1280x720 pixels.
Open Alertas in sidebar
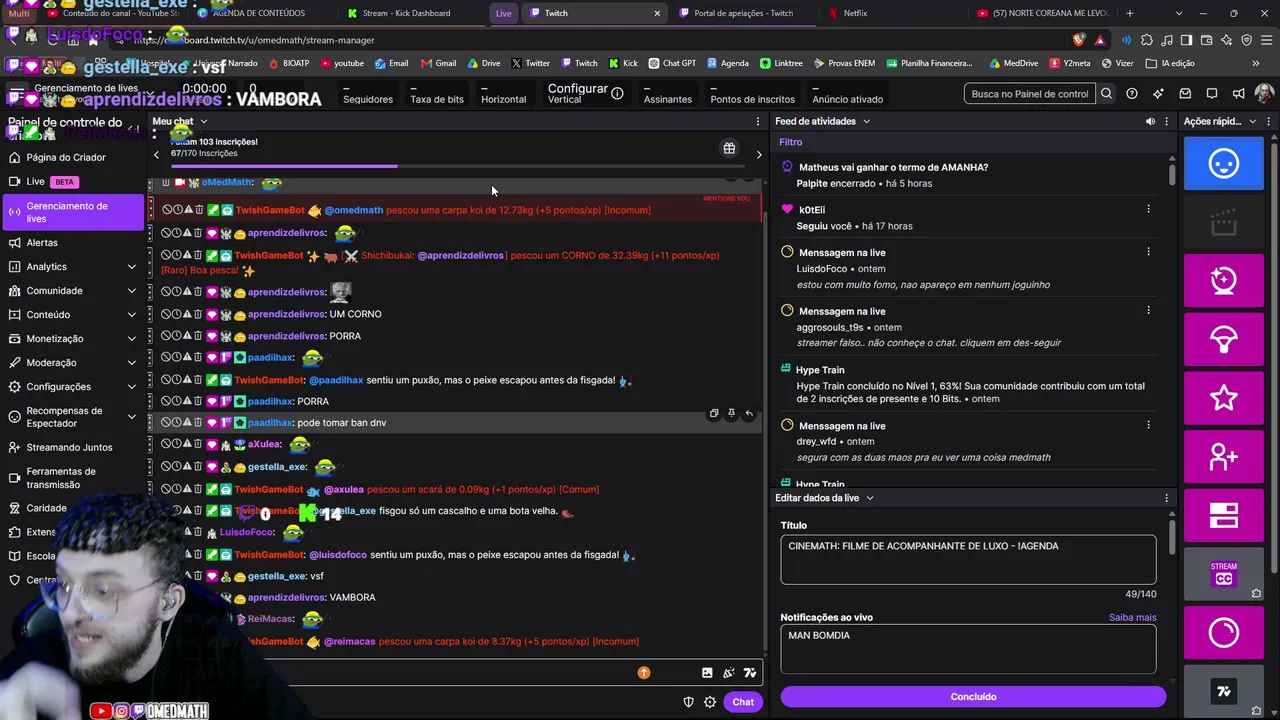point(72,243)
